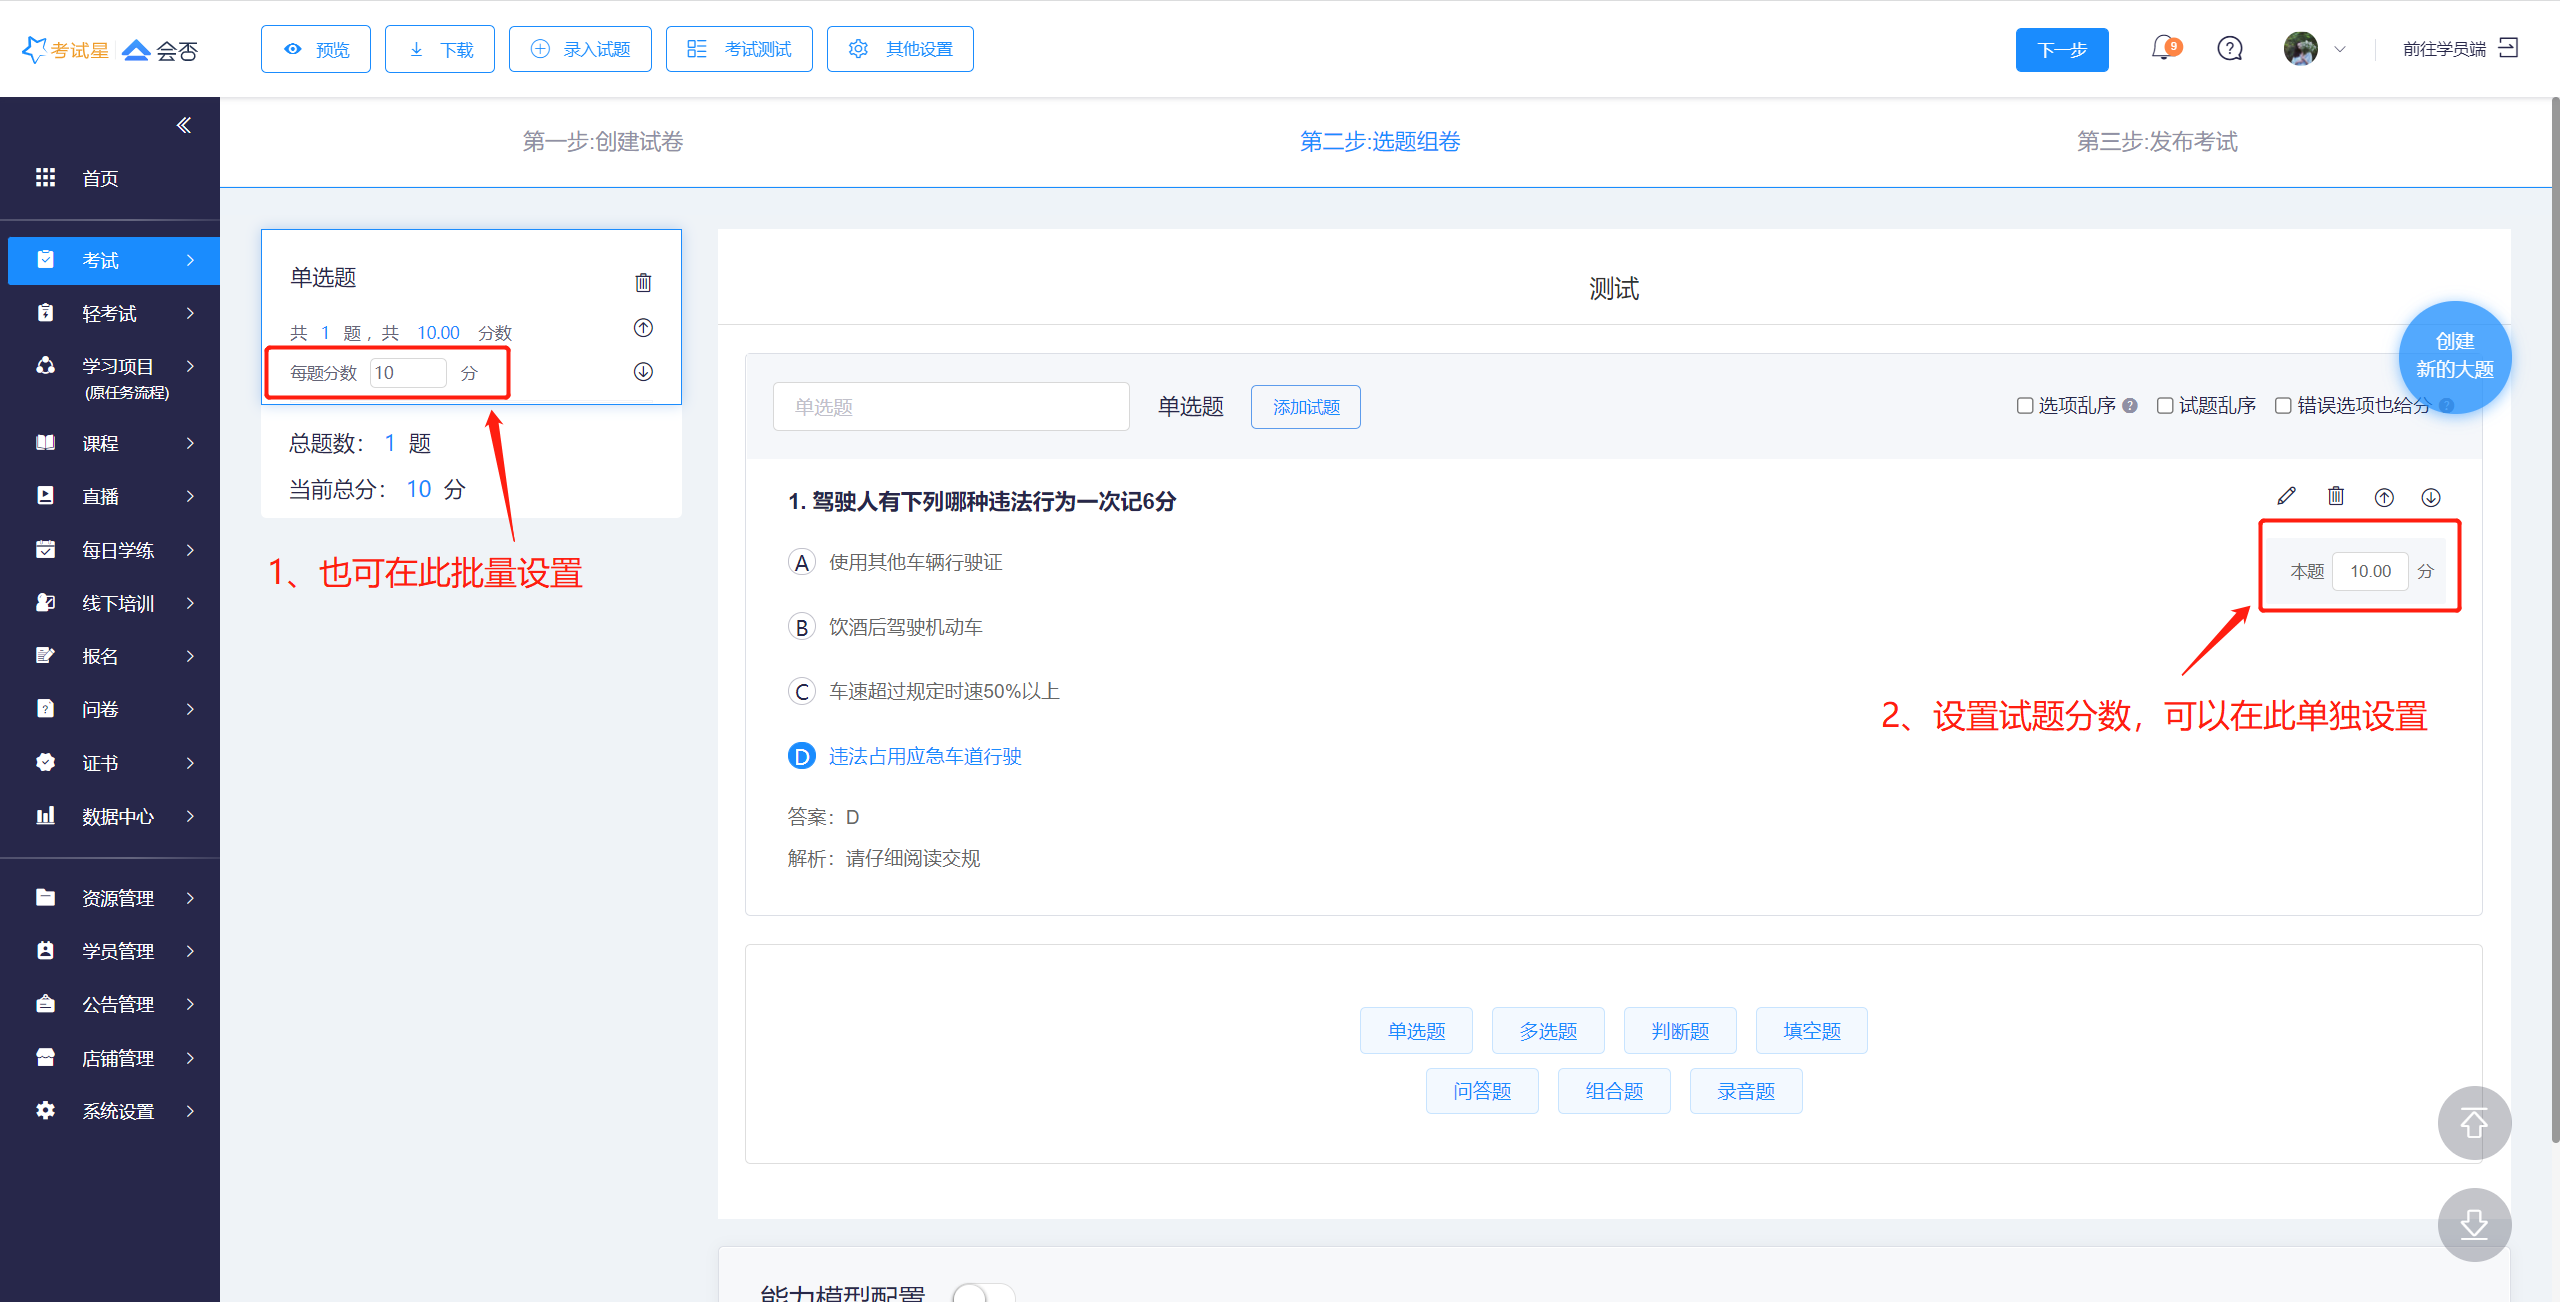Toggle the 能力模型配置 switch

(982, 1293)
